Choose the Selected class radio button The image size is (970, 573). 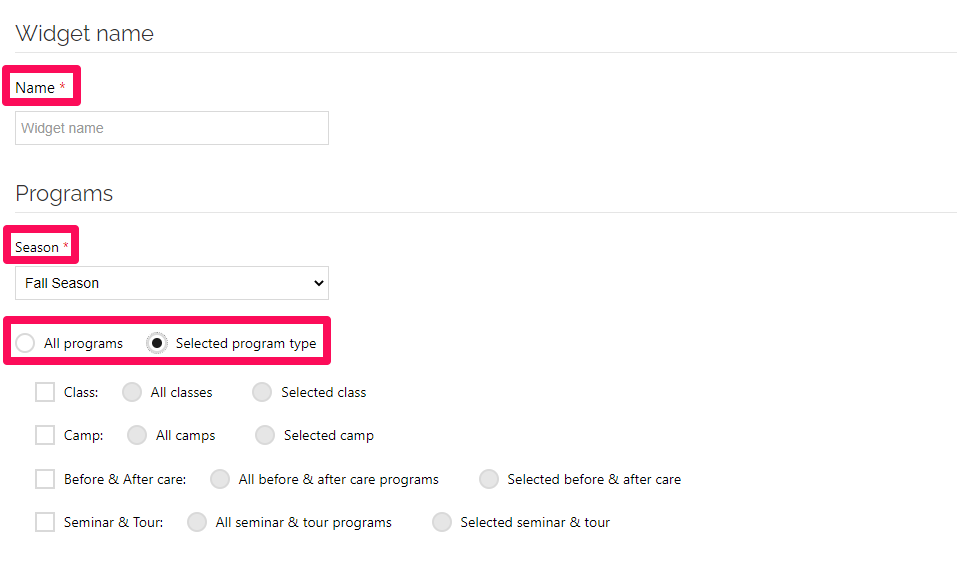coord(262,392)
